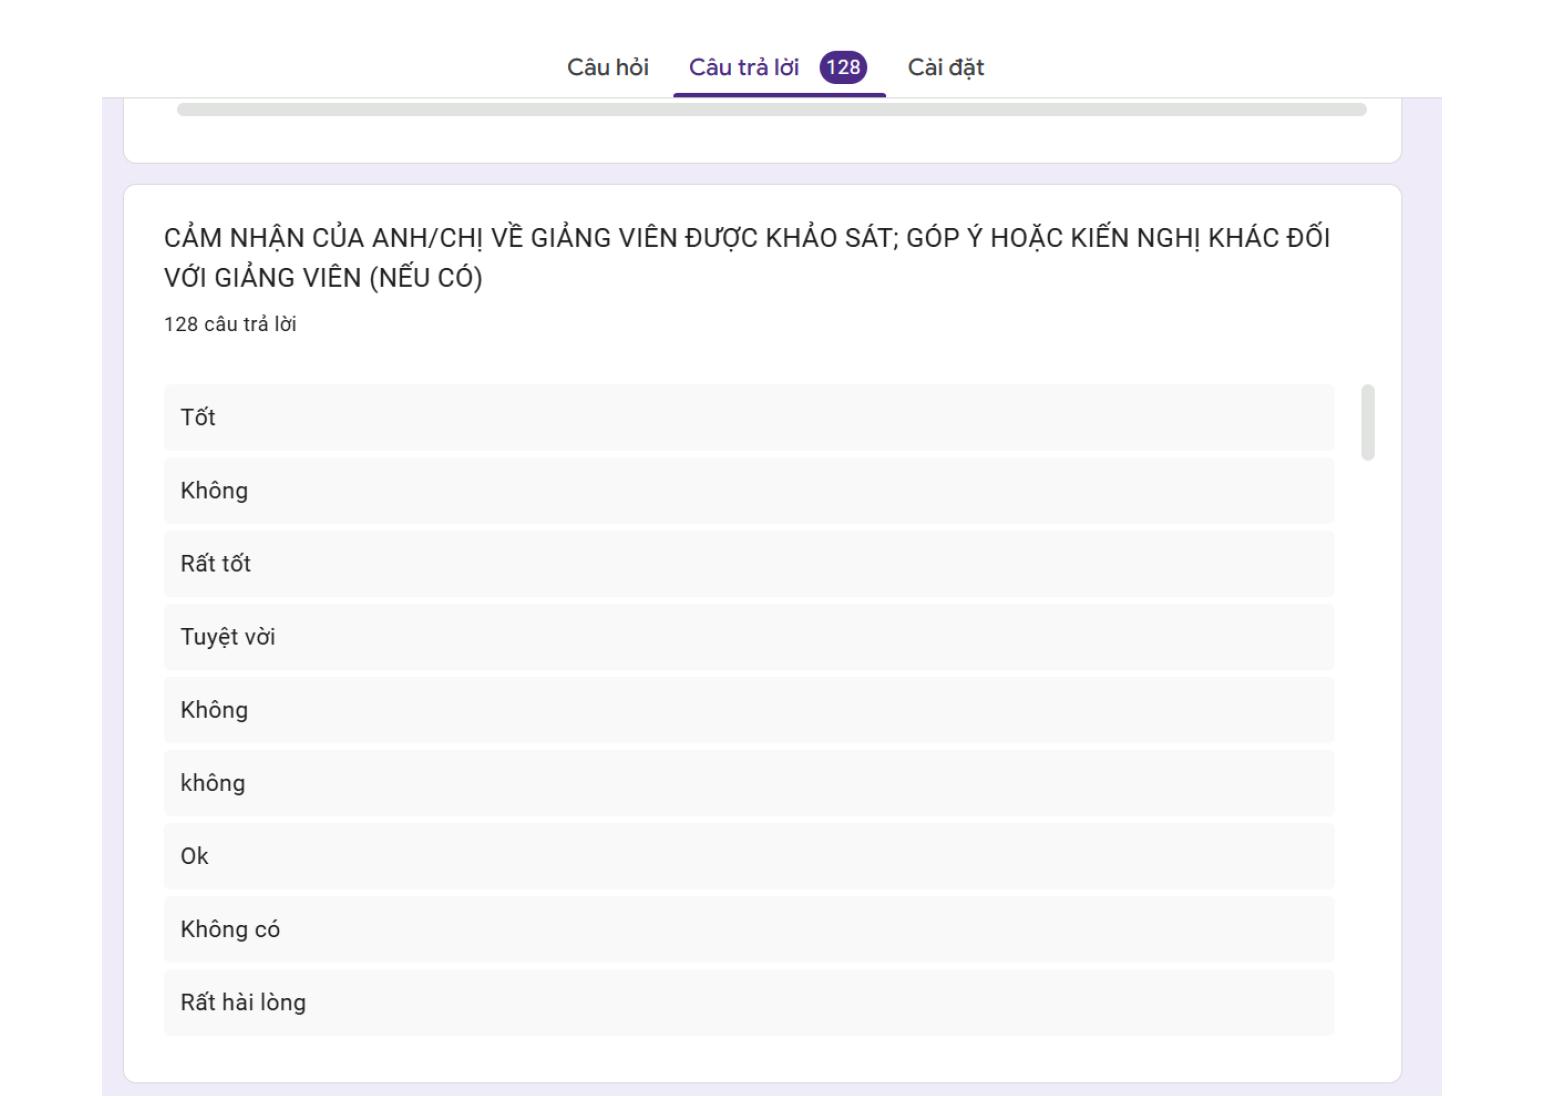Image resolution: width=1542 pixels, height=1100 pixels.
Task: Switch to the Câu hỏi tab
Action: 607,67
